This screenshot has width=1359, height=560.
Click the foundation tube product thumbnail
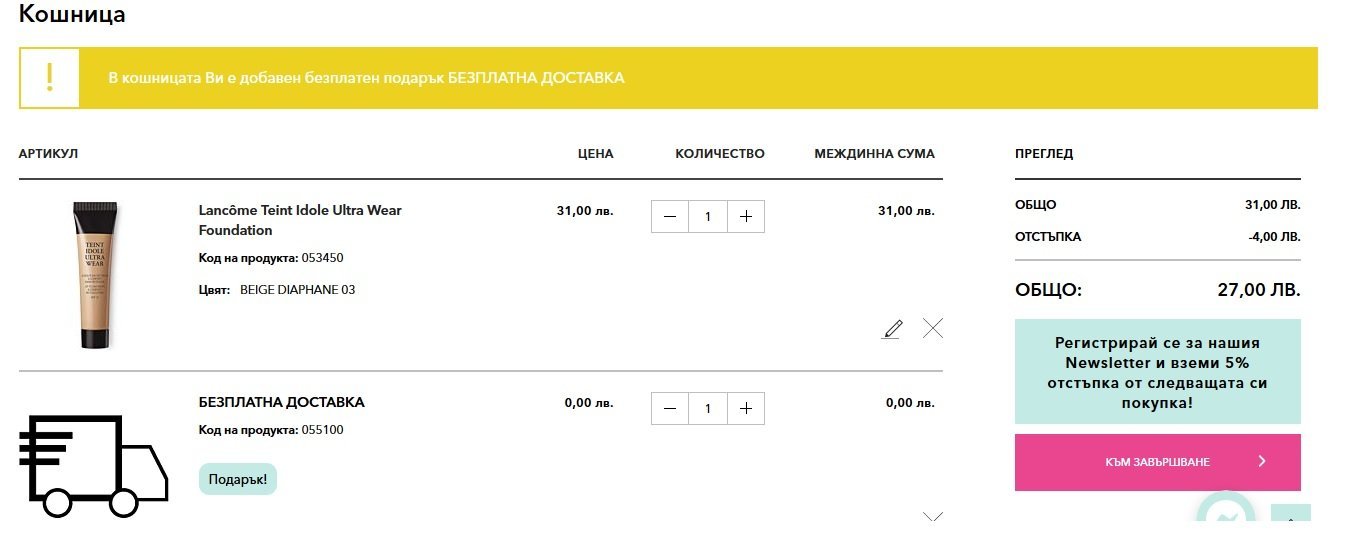(96, 275)
